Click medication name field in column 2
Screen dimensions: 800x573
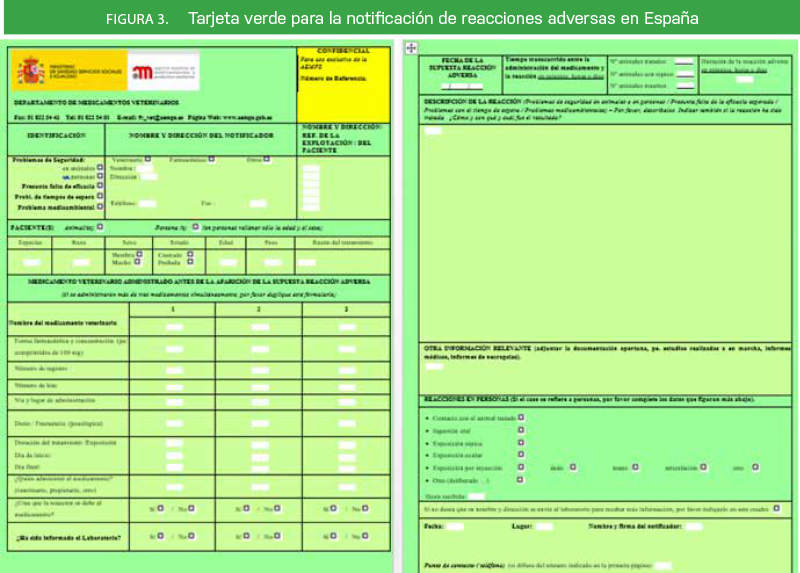[260, 327]
